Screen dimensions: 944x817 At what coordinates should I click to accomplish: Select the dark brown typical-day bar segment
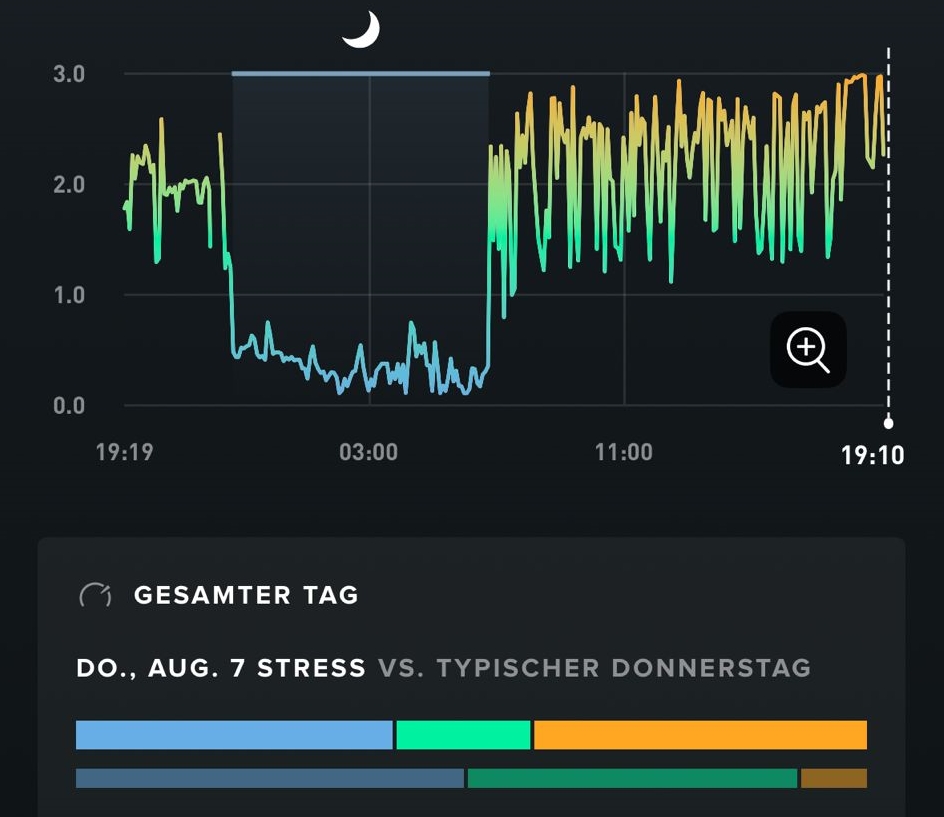(x=833, y=778)
